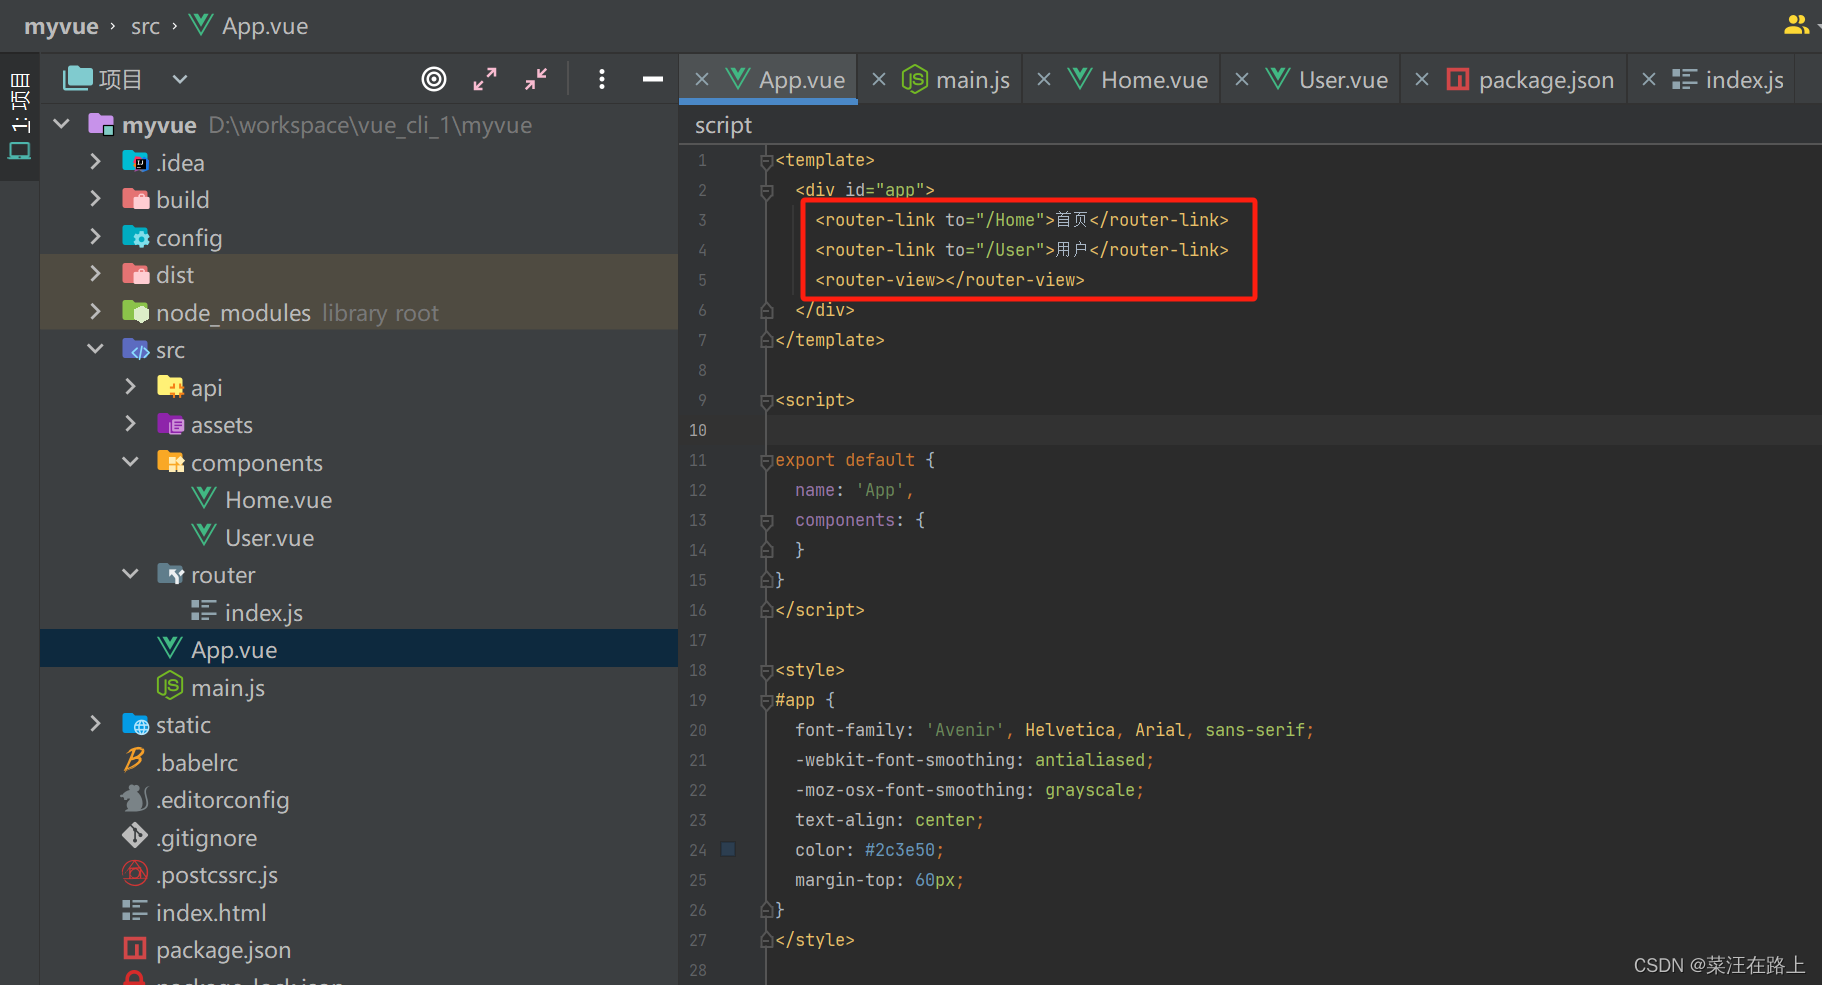Open the 项目 view selector dropdown
Viewport: 1822px width, 985px height.
click(179, 79)
